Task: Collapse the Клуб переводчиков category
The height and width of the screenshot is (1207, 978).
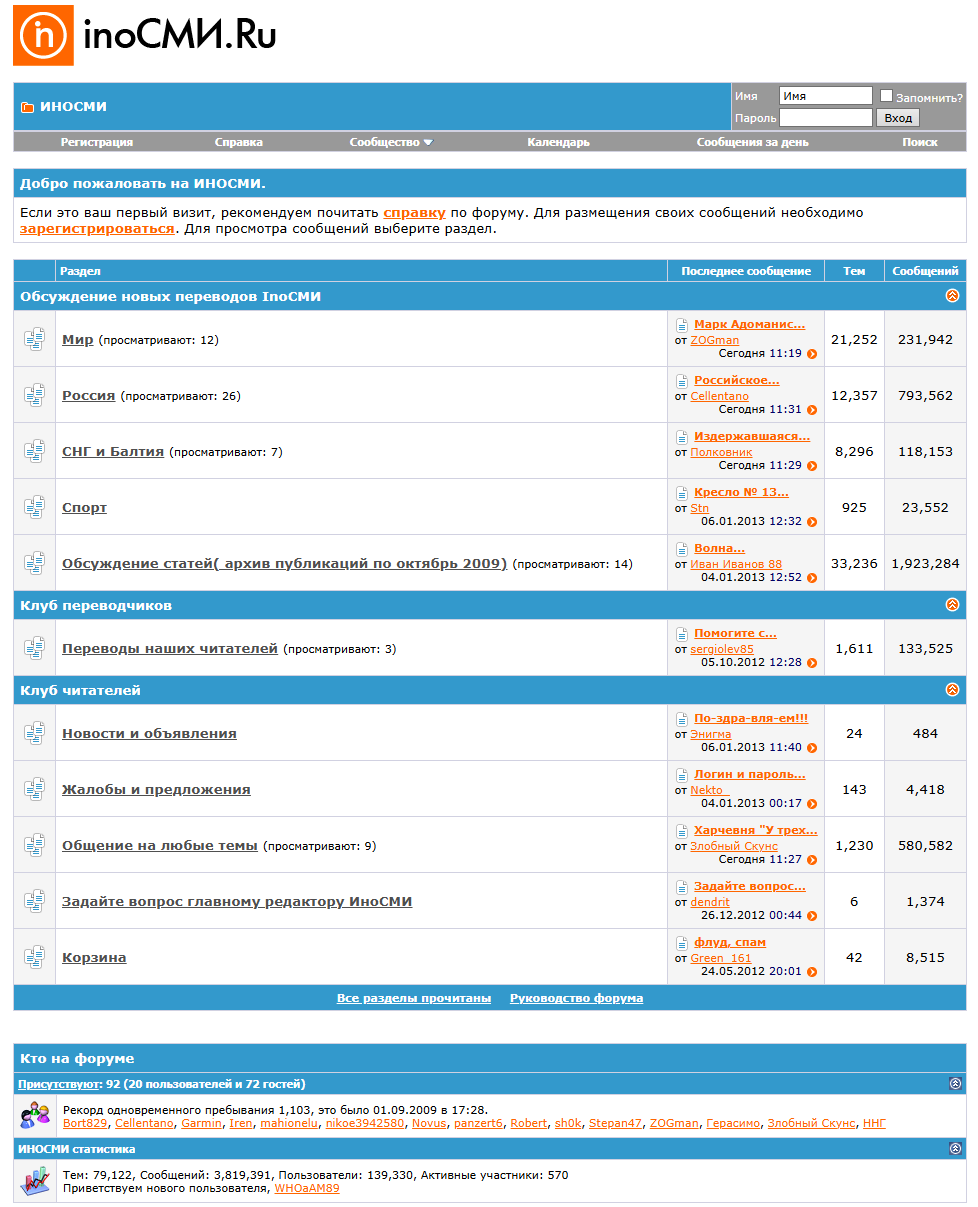Action: point(952,605)
